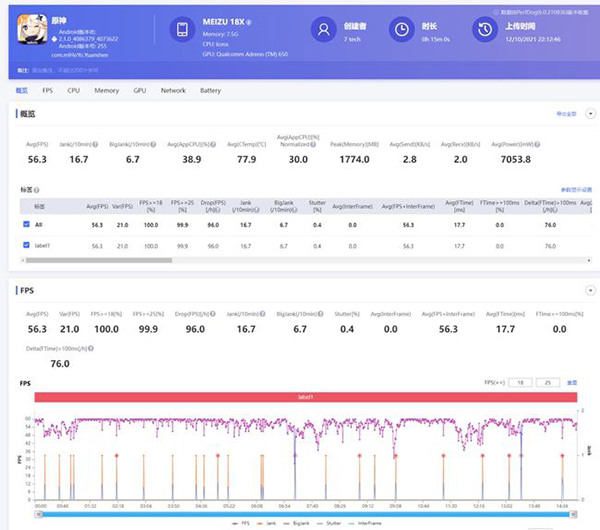This screenshot has height=530, width=600.
Task: Click the duration clock icon
Action: (x=401, y=31)
